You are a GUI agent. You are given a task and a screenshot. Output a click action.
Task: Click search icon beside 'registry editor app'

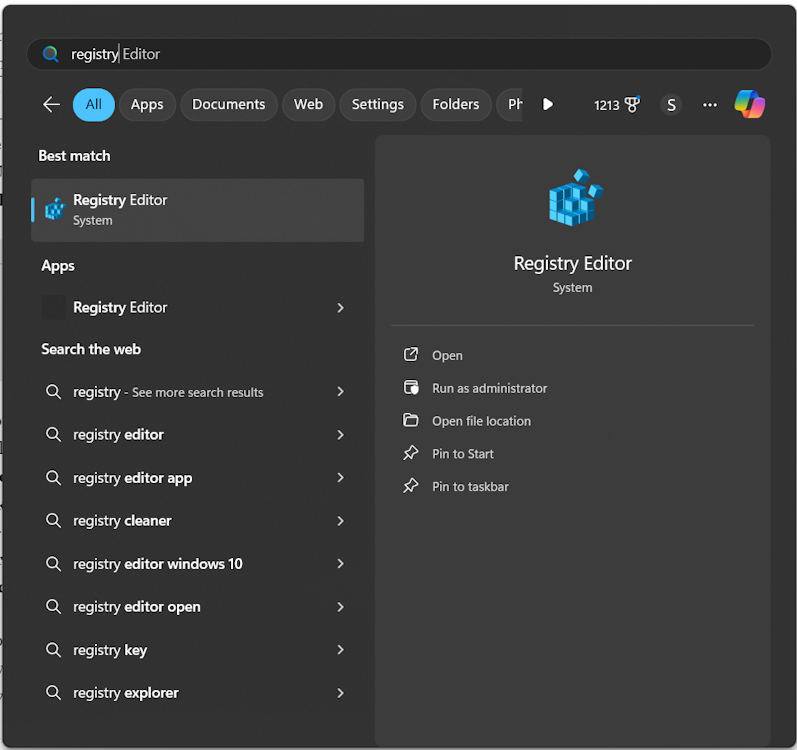pos(53,478)
